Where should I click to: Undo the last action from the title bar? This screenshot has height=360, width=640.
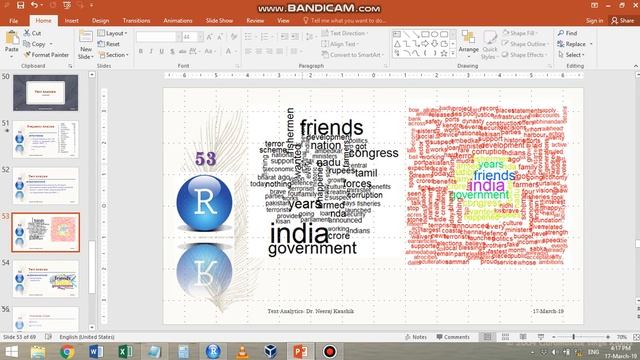[x=34, y=5]
